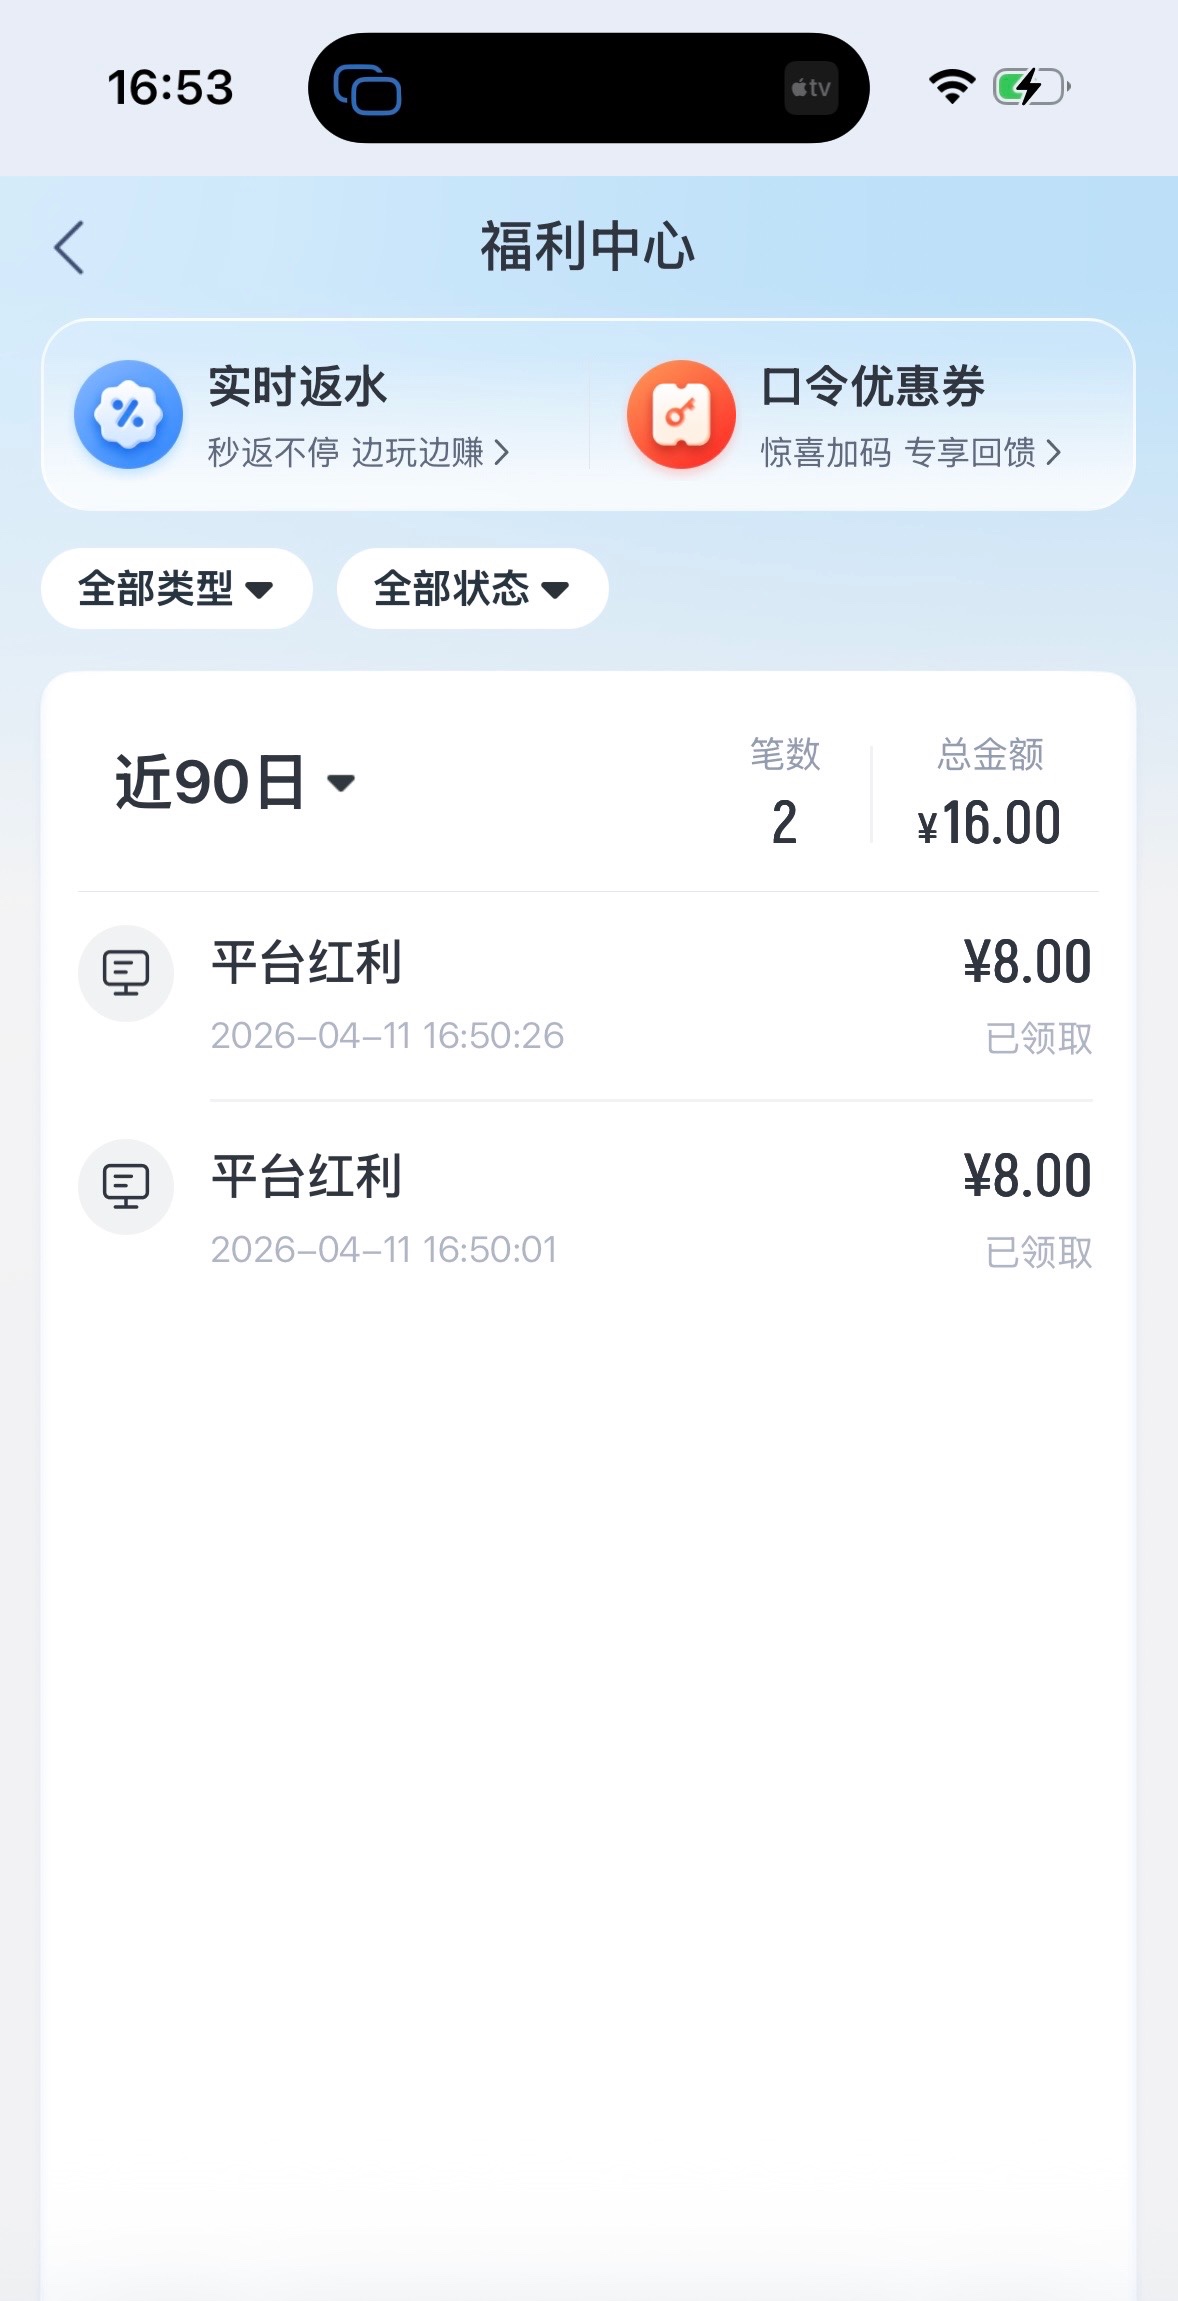The width and height of the screenshot is (1178, 2301).
Task: Tap the Wi-Fi status icon
Action: point(952,87)
